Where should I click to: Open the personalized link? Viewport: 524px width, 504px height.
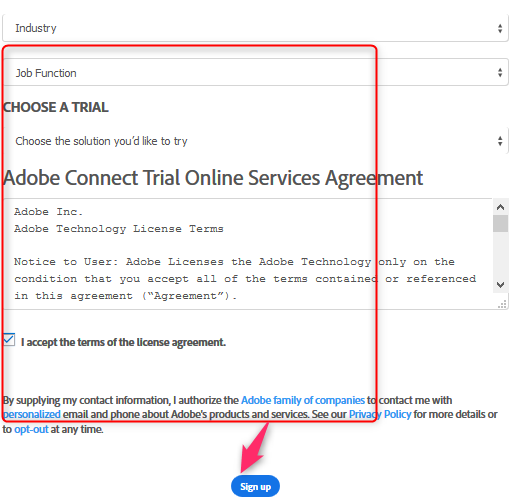pos(32,414)
